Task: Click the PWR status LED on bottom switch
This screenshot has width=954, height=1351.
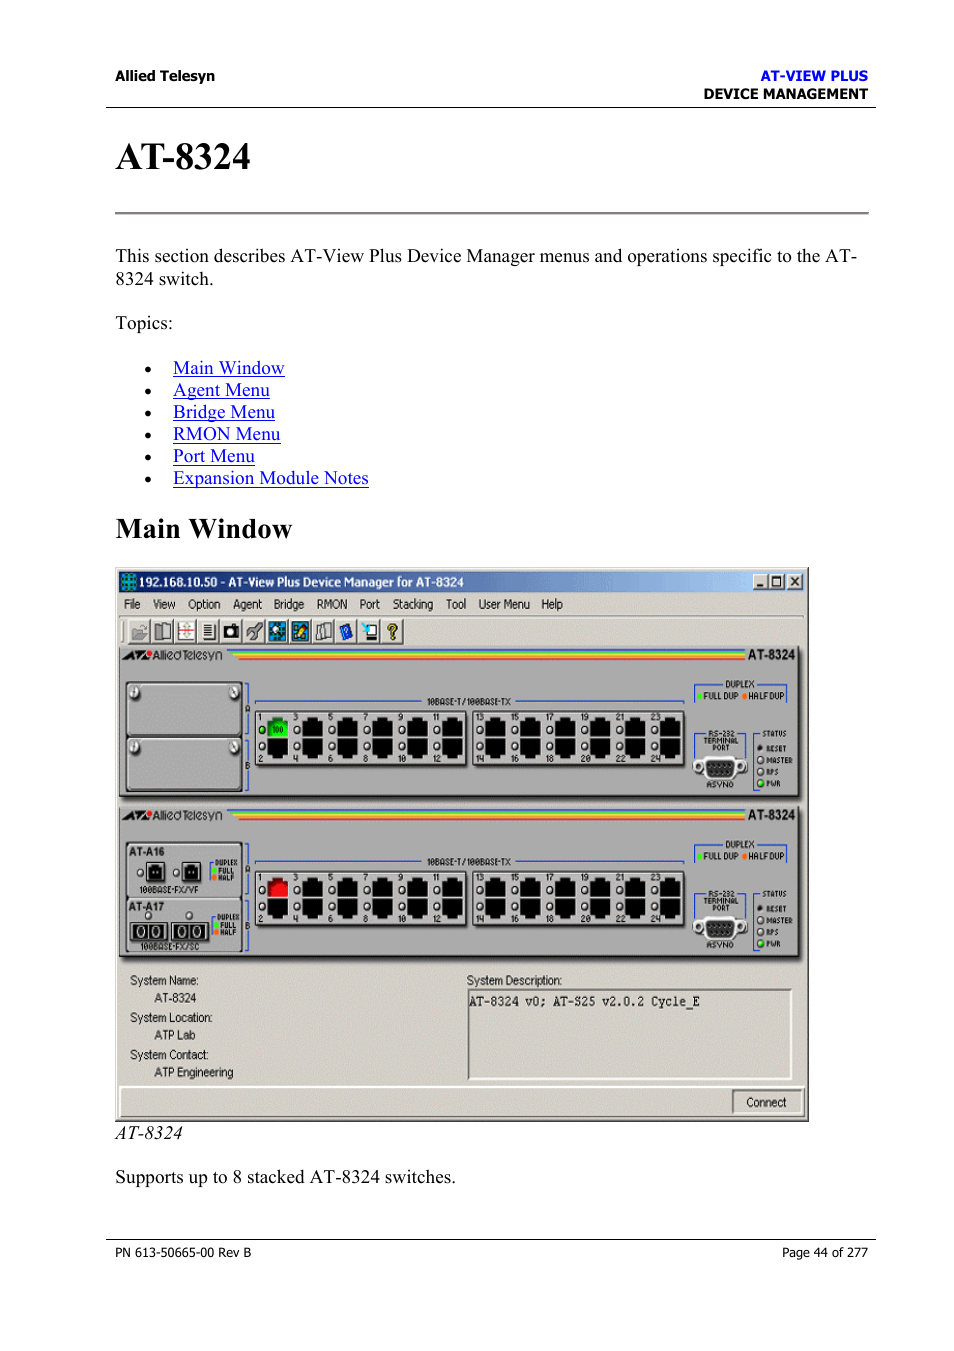Action: (x=761, y=943)
